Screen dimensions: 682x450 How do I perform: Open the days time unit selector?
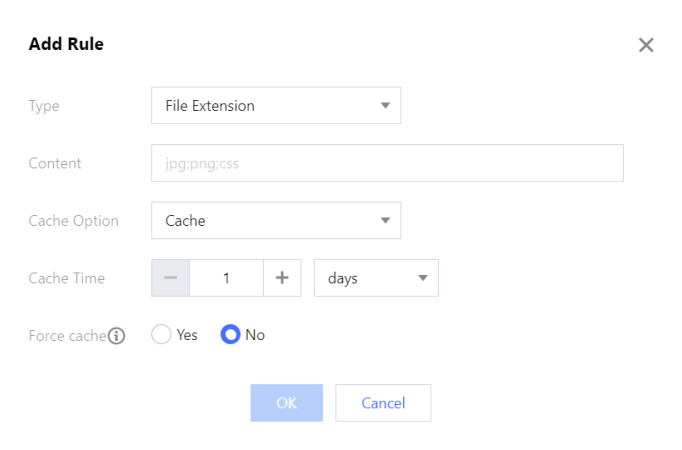(365, 279)
